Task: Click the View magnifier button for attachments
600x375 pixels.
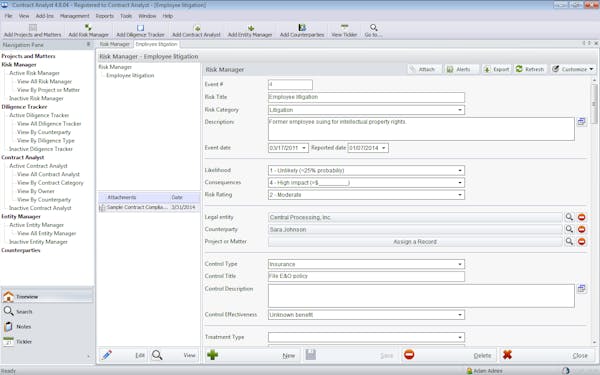Action: tap(174, 355)
